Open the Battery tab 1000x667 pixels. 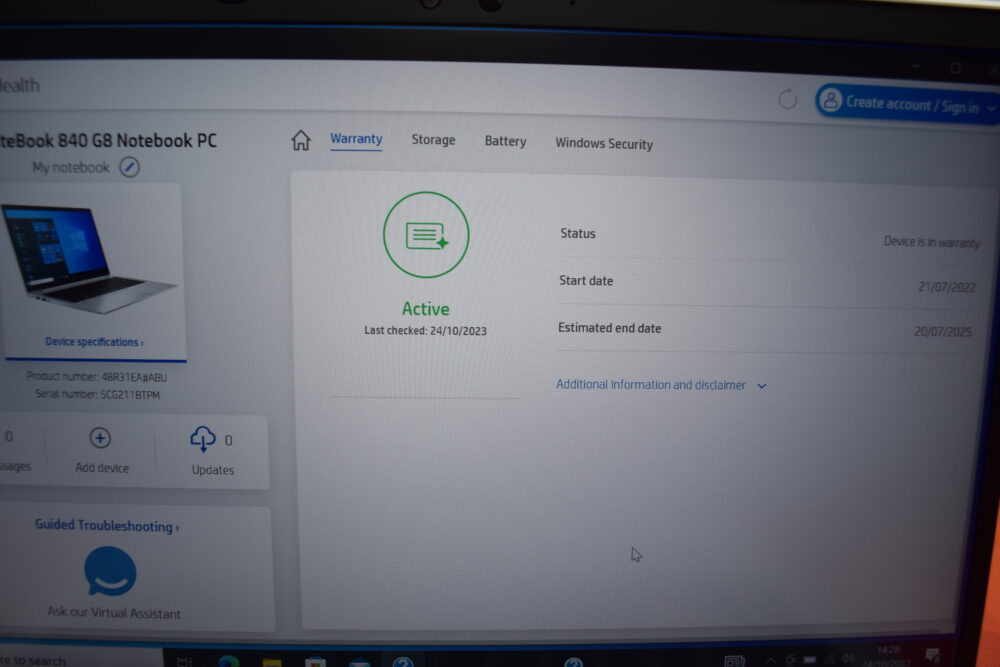pyautogui.click(x=505, y=141)
